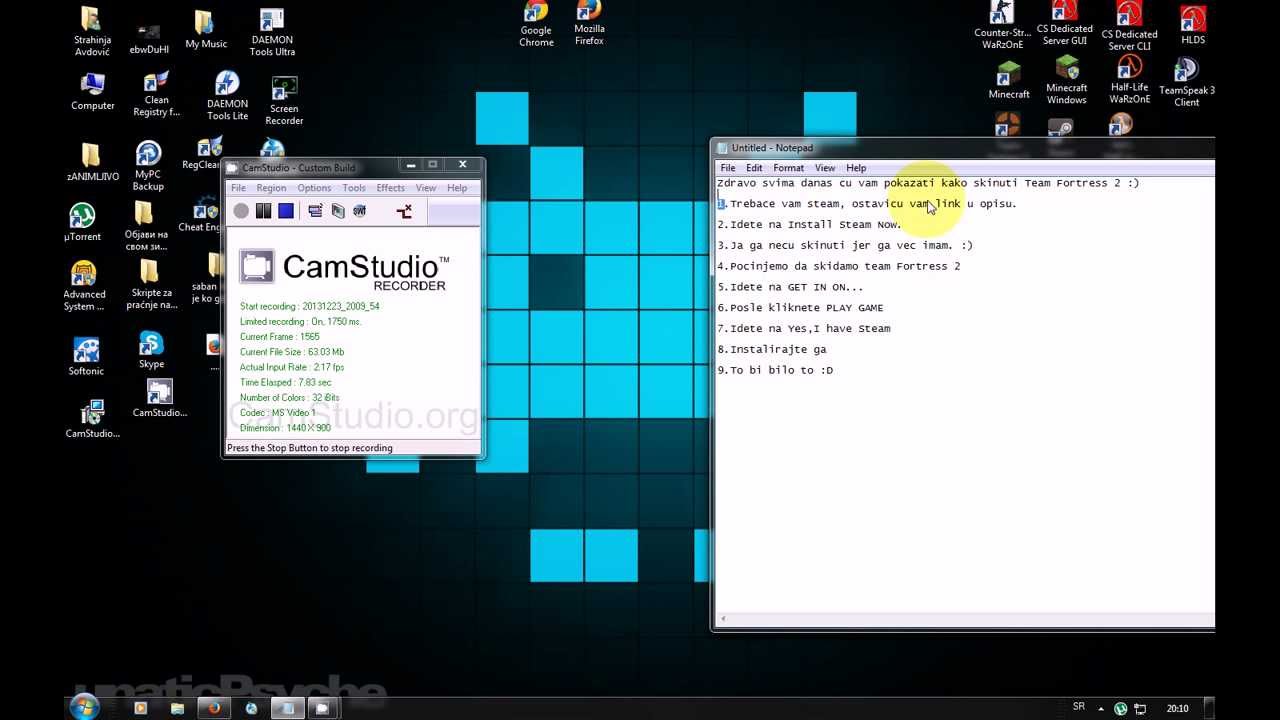The width and height of the screenshot is (1280, 720).
Task: Select the CamStudio desktop shortcut below Softonic
Action: coord(92,420)
